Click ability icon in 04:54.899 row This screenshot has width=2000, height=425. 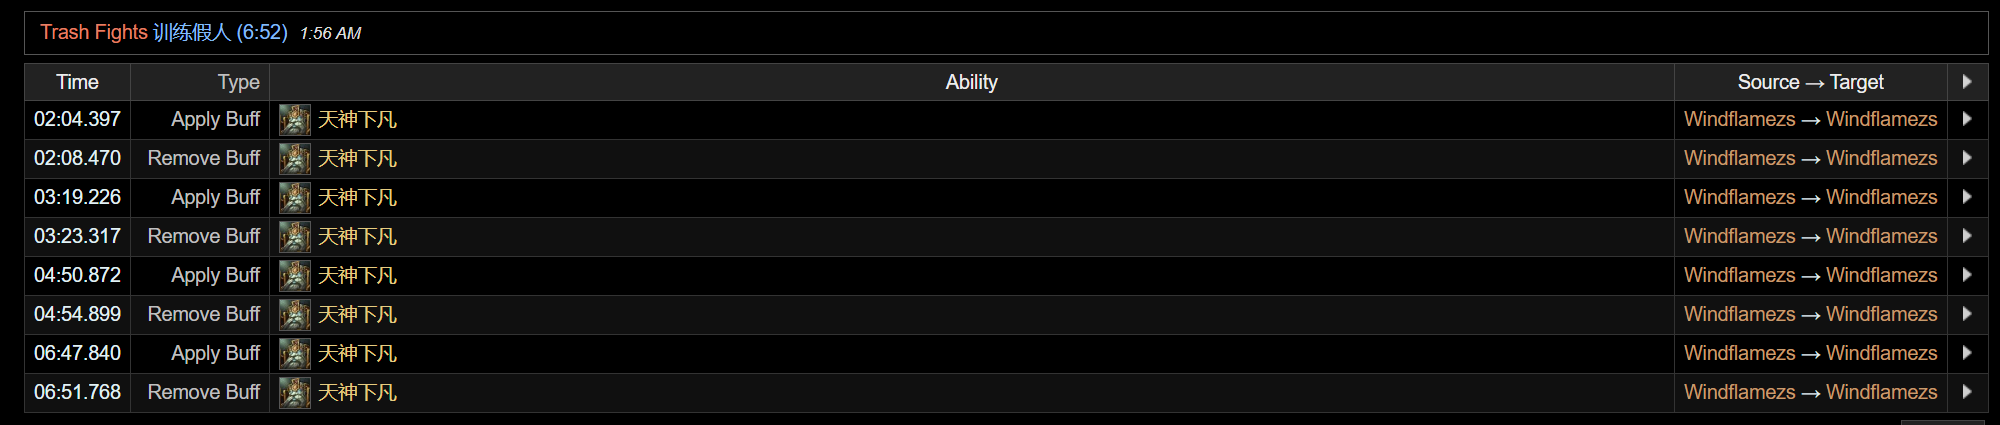click(x=294, y=315)
